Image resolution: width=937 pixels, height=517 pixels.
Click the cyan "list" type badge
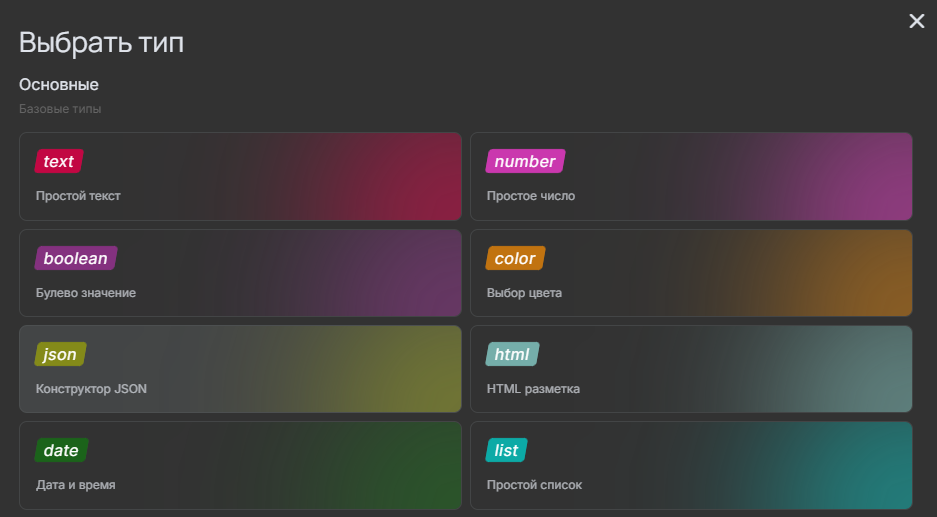(506, 451)
